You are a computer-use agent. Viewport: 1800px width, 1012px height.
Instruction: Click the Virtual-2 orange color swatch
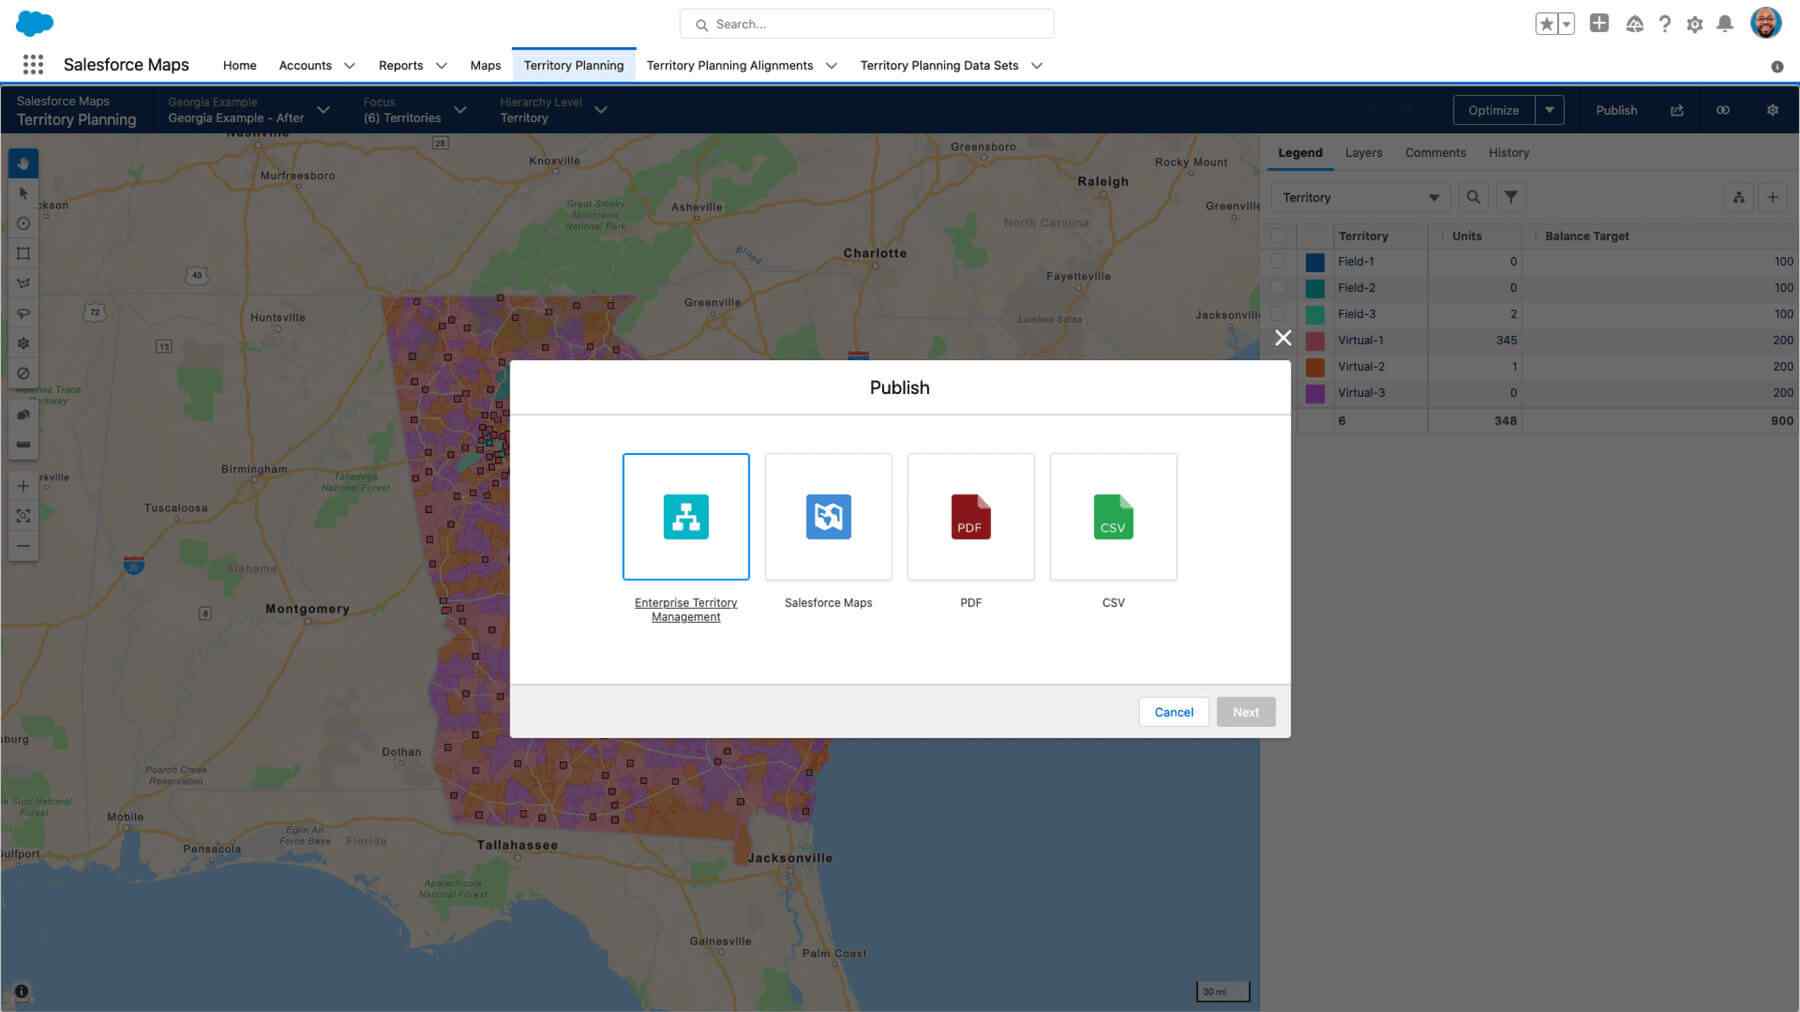(1315, 367)
